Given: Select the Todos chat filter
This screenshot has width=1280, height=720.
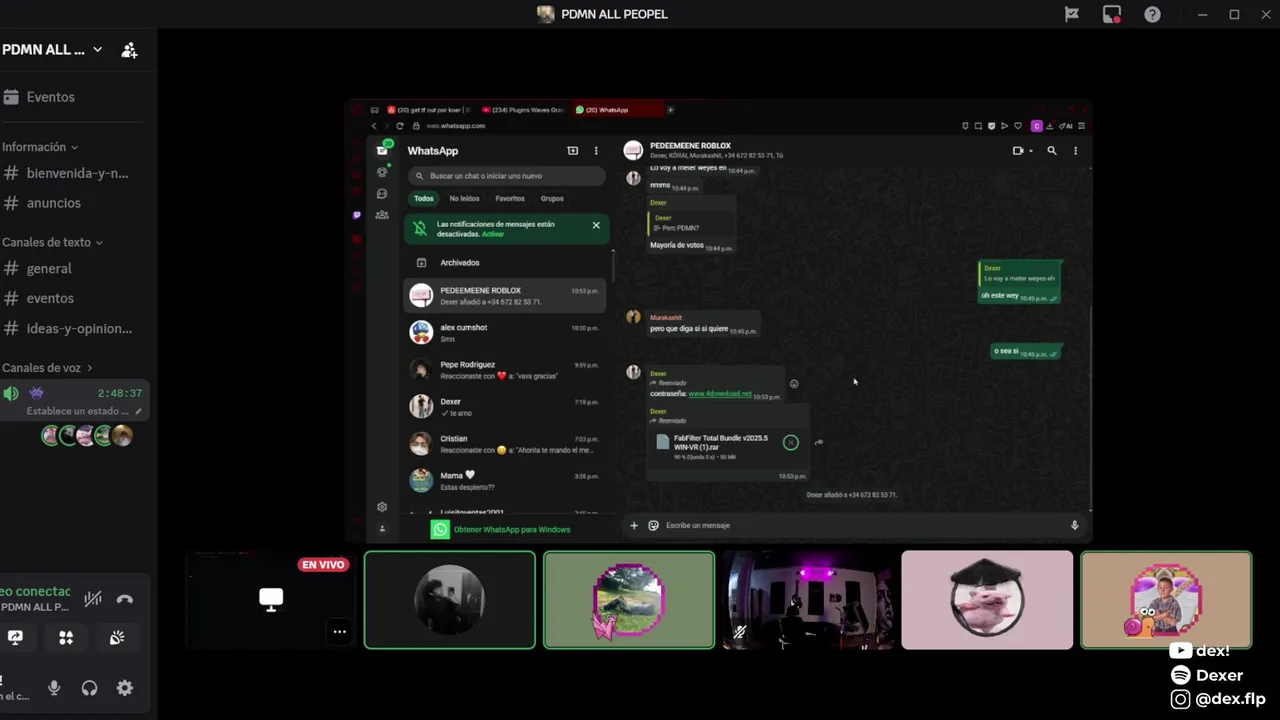Looking at the screenshot, I should pos(424,199).
